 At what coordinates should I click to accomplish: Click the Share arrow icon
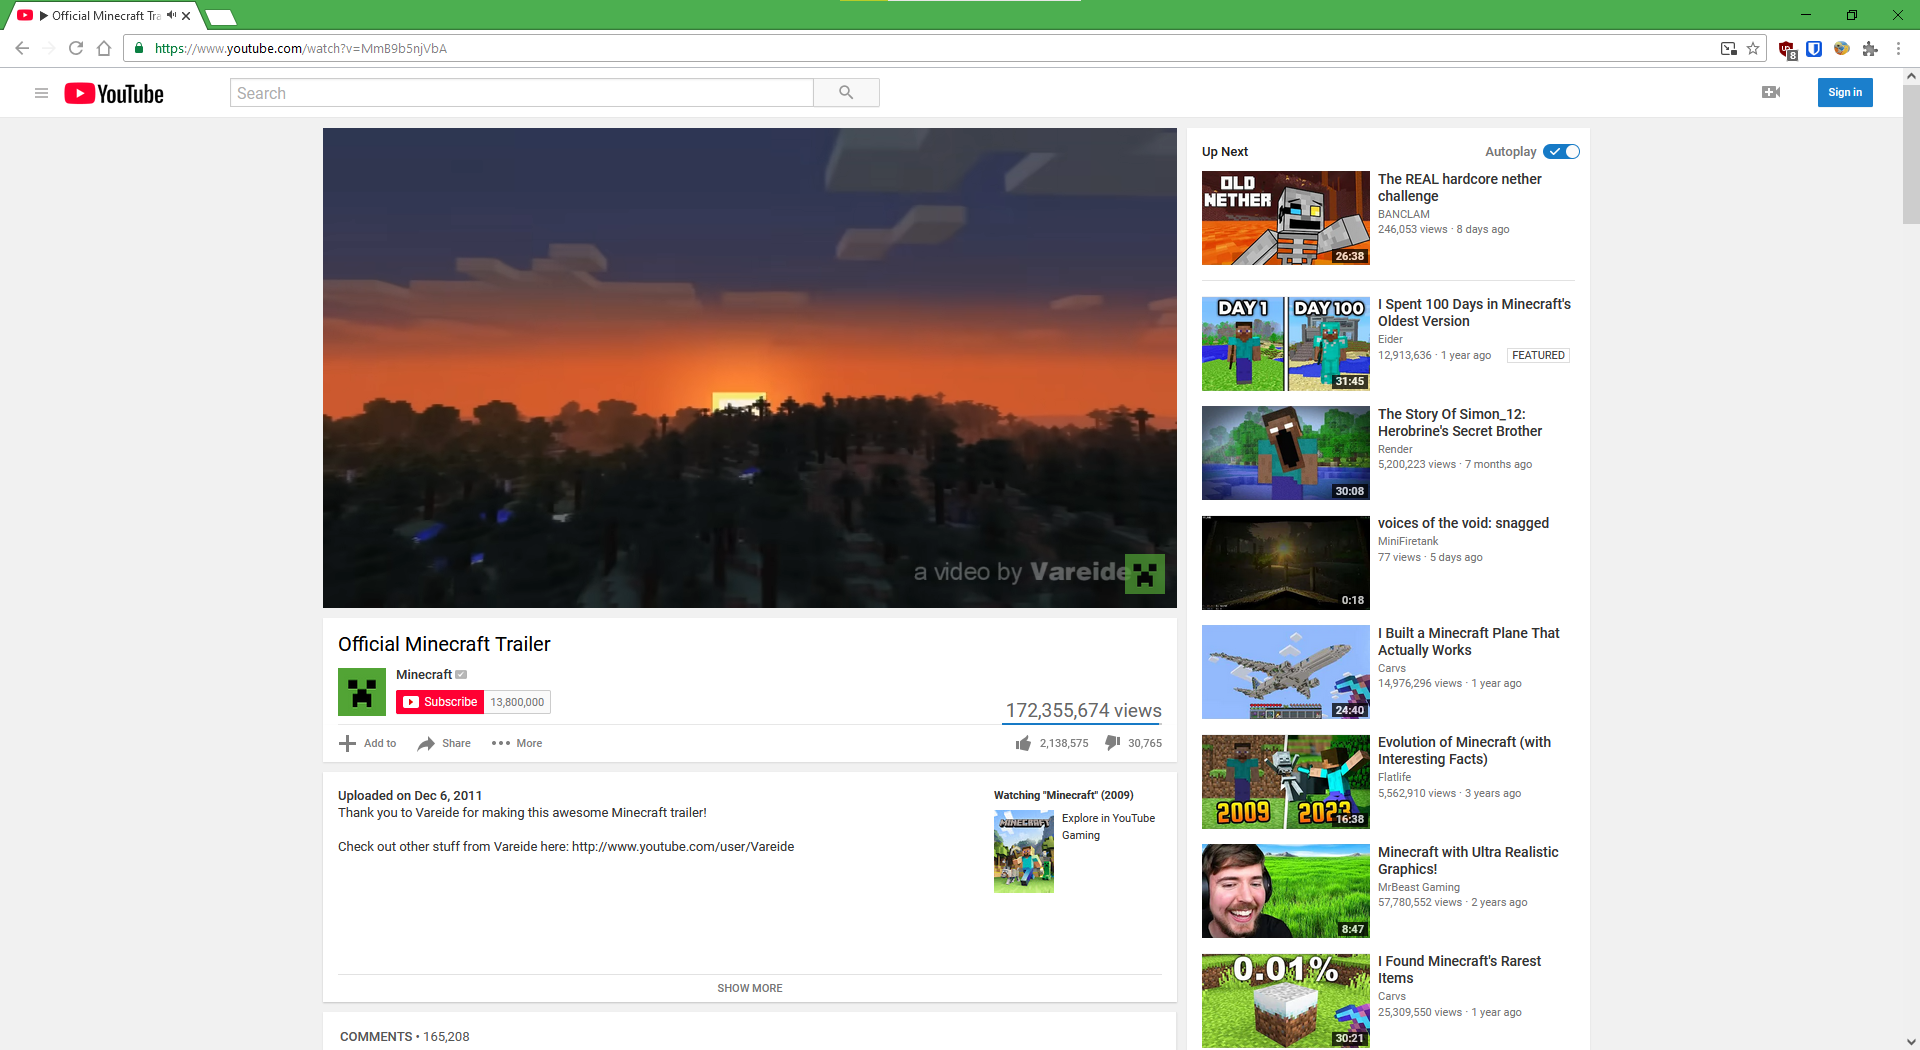(426, 743)
